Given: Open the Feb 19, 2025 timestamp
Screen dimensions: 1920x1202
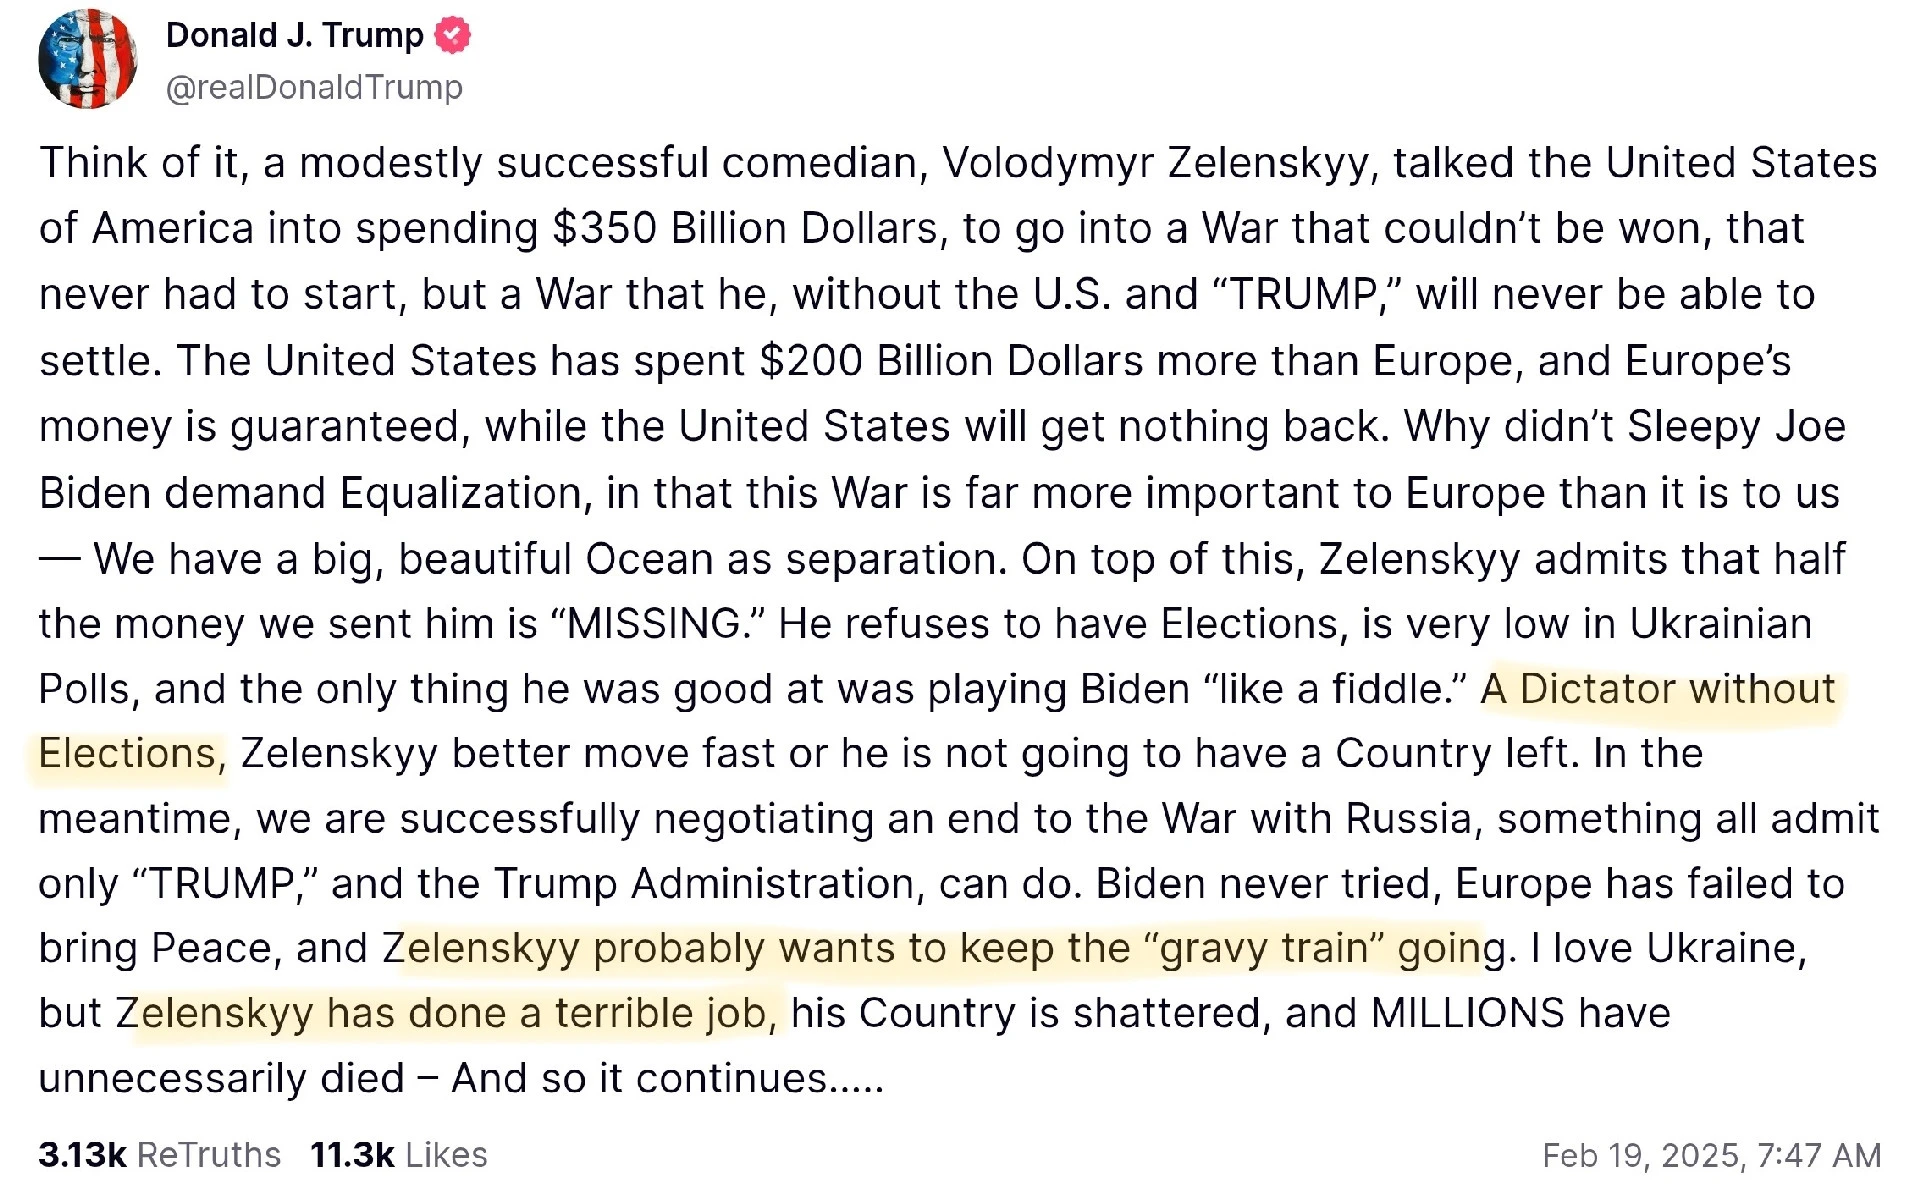Looking at the screenshot, I should pyautogui.click(x=1712, y=1156).
